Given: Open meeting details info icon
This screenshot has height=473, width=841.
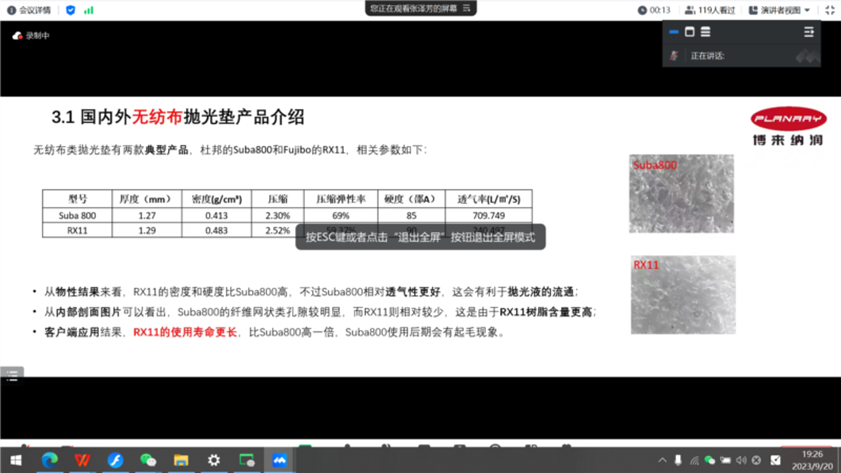Looking at the screenshot, I should coord(11,10).
